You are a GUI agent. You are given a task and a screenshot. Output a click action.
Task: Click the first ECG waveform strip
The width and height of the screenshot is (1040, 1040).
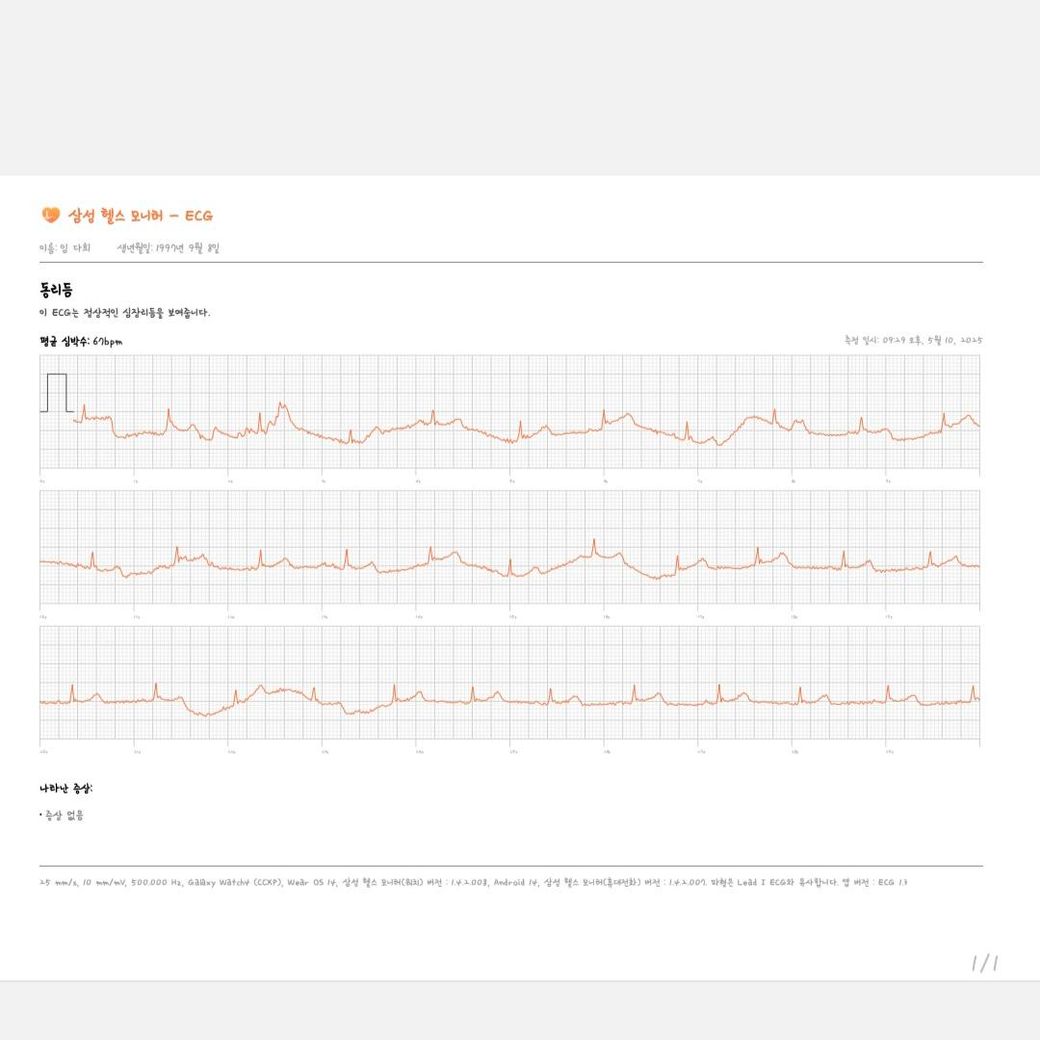510,412
